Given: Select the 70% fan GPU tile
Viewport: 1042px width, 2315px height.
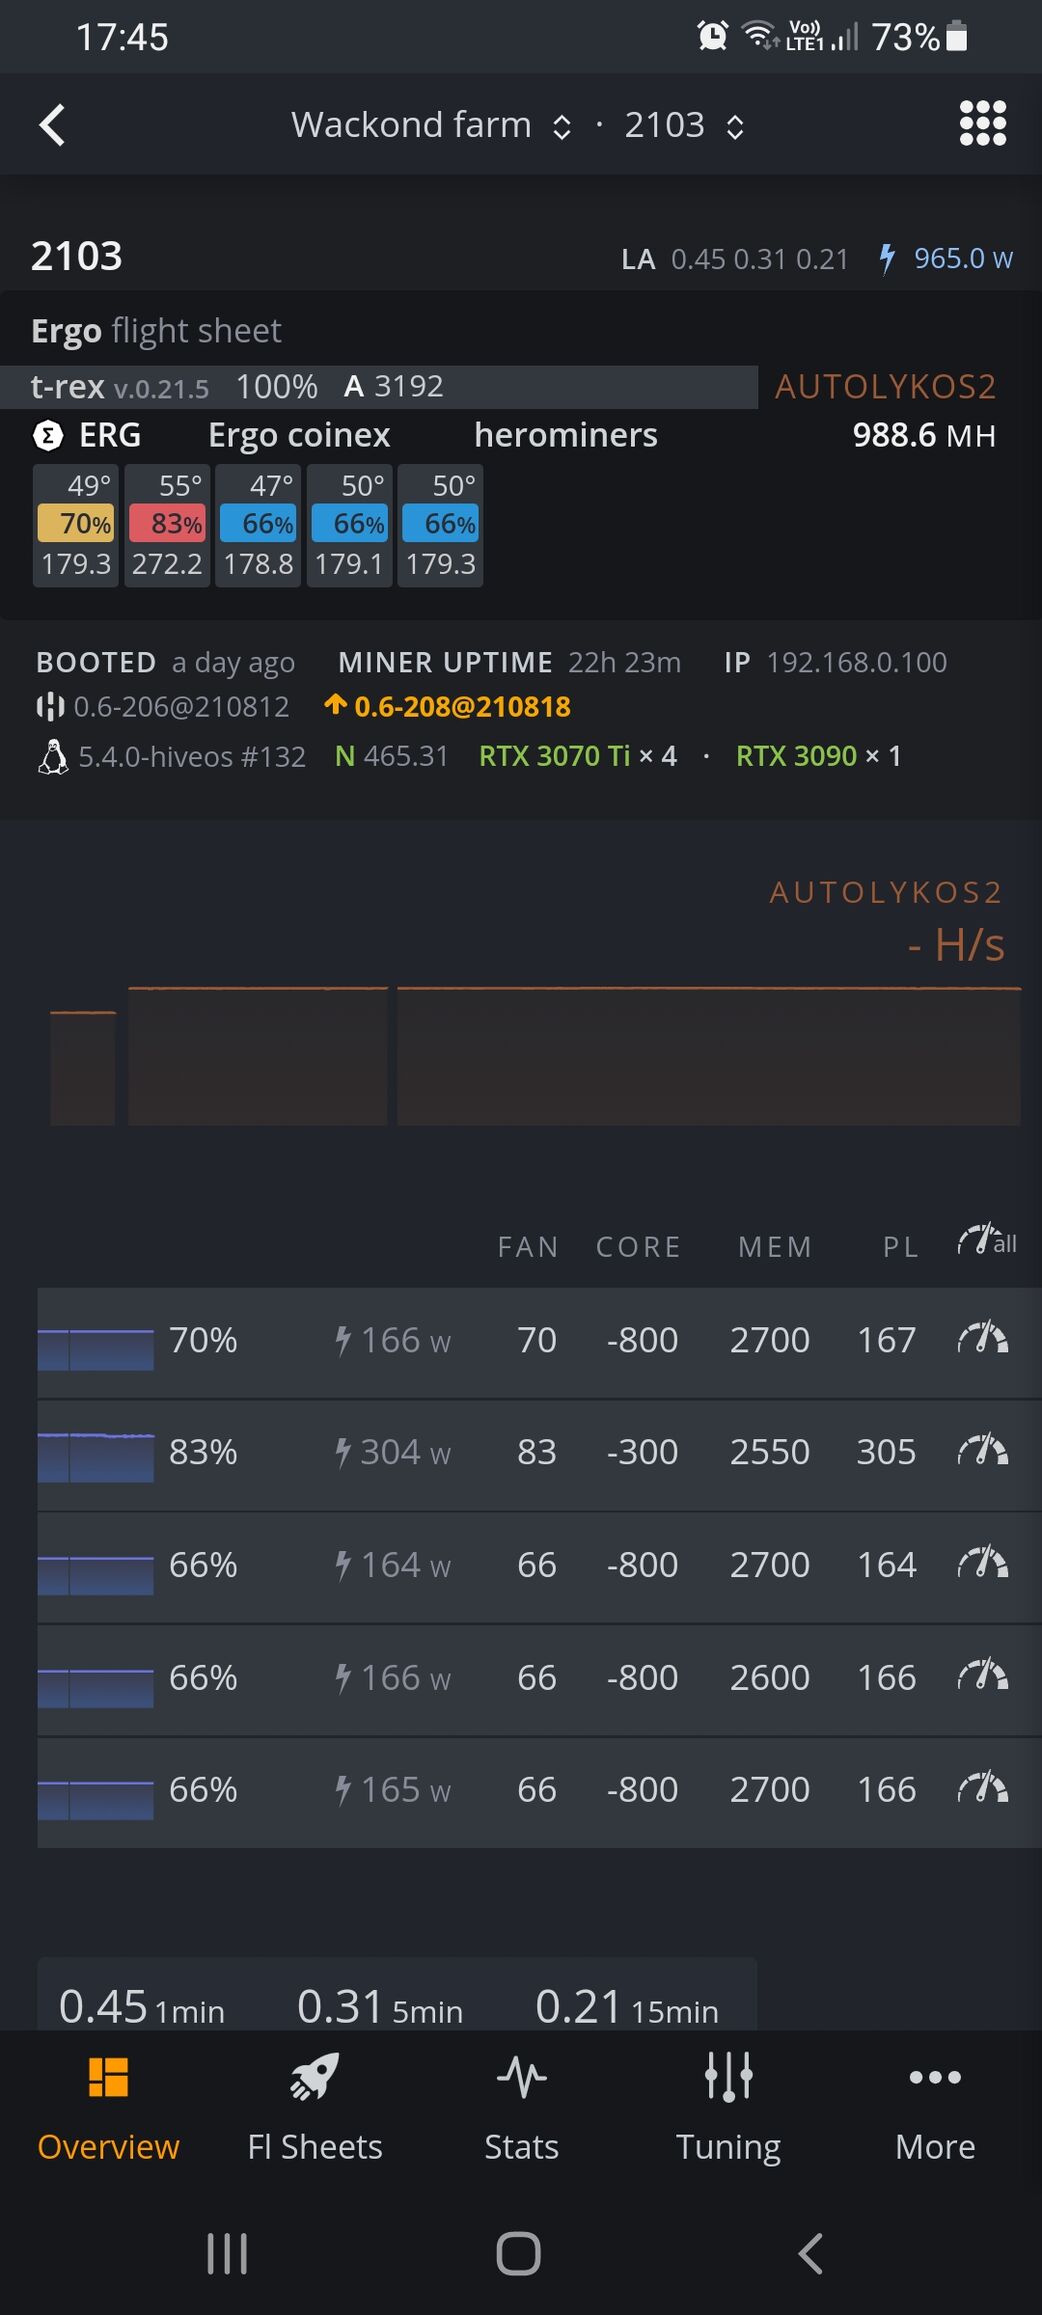Looking at the screenshot, I should [76, 525].
